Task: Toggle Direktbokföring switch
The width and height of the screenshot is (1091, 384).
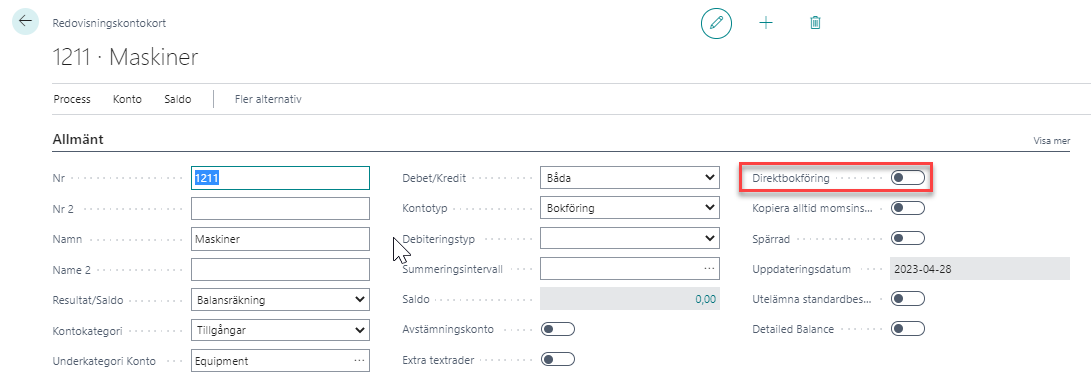Action: click(x=908, y=178)
